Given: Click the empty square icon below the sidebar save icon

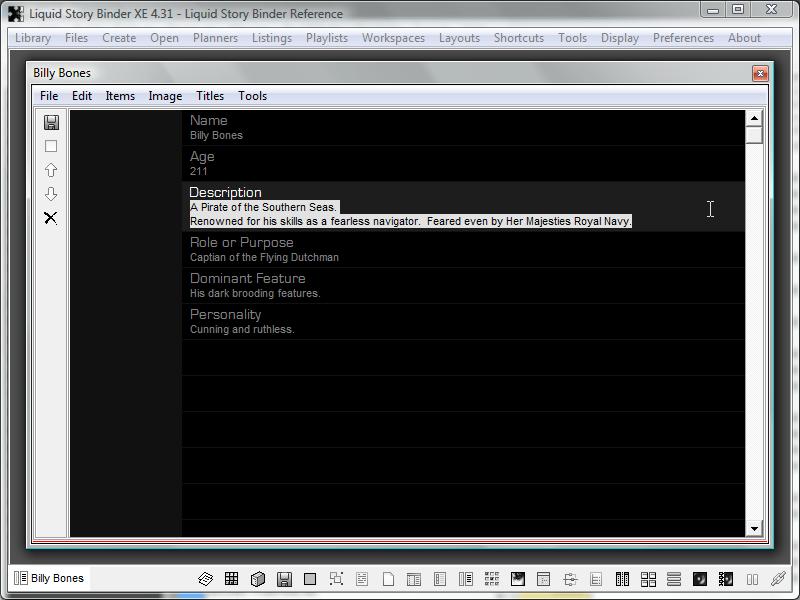Looking at the screenshot, I should click(x=51, y=146).
